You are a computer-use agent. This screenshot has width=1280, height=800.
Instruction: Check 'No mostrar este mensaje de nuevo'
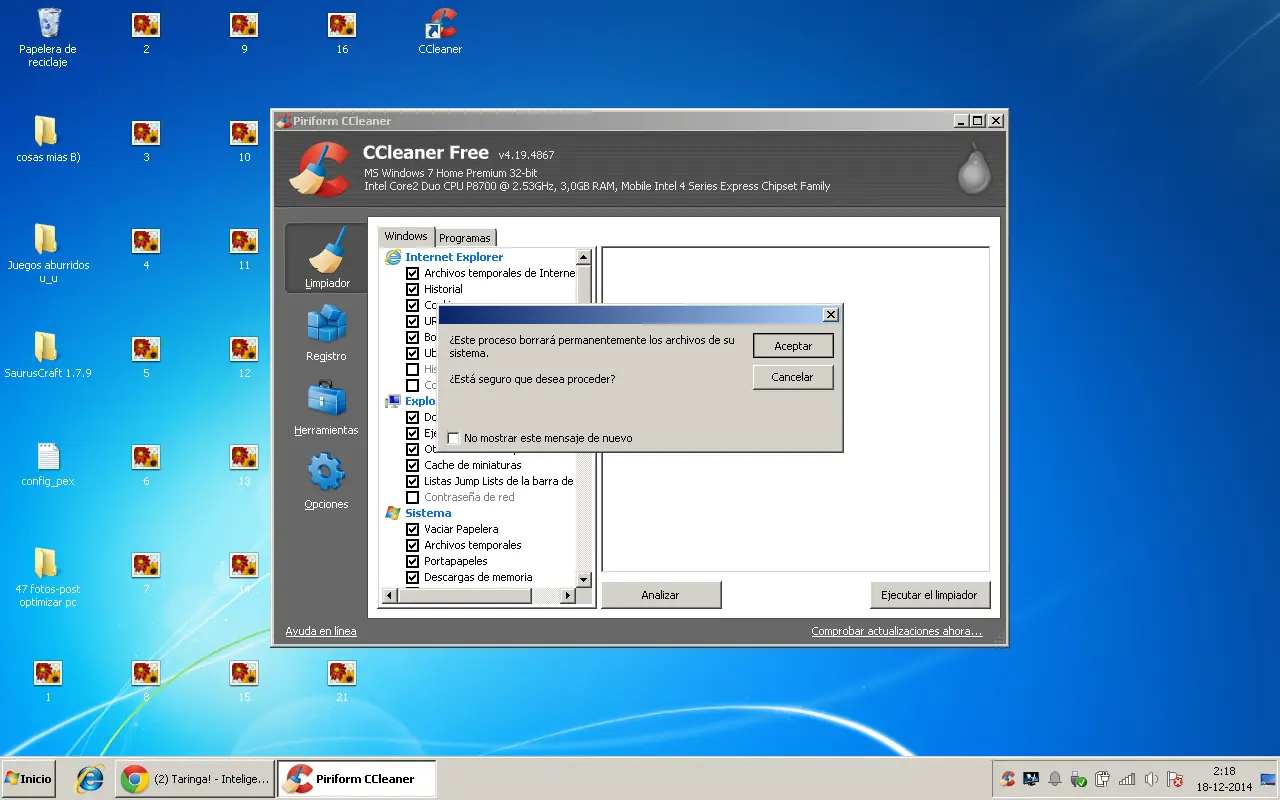[x=454, y=438]
